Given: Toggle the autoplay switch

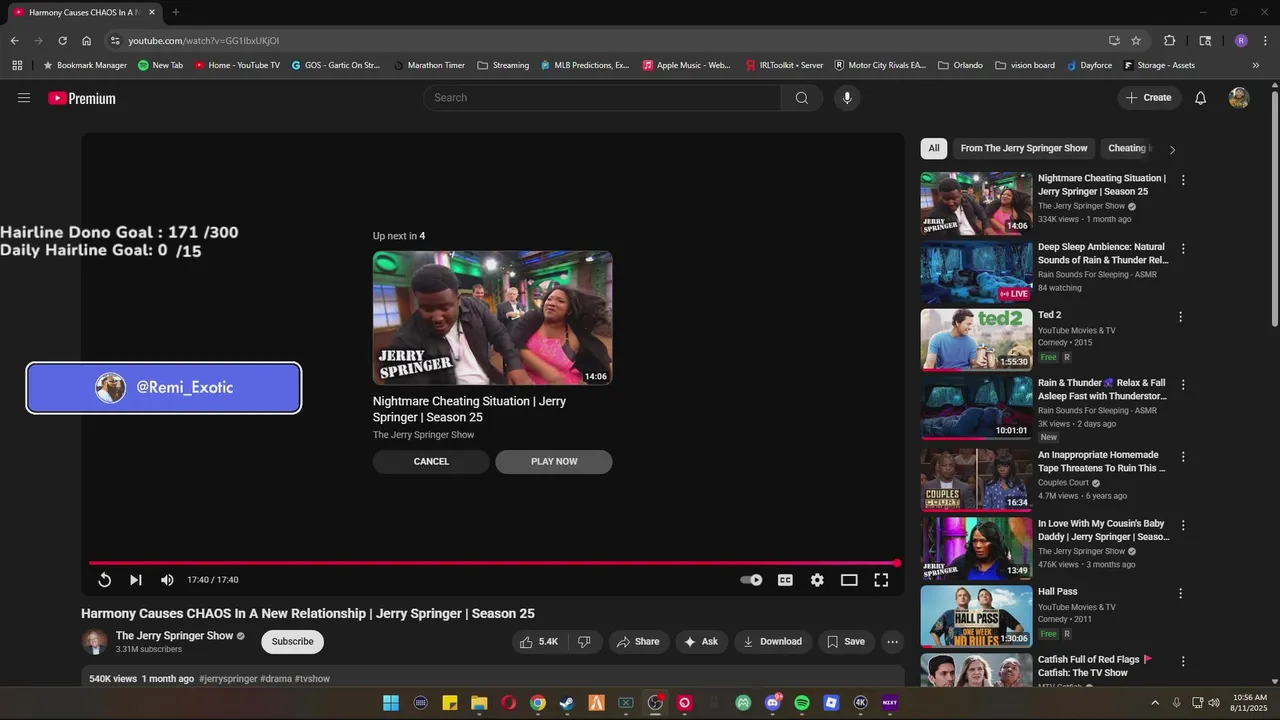Looking at the screenshot, I should tap(751, 580).
